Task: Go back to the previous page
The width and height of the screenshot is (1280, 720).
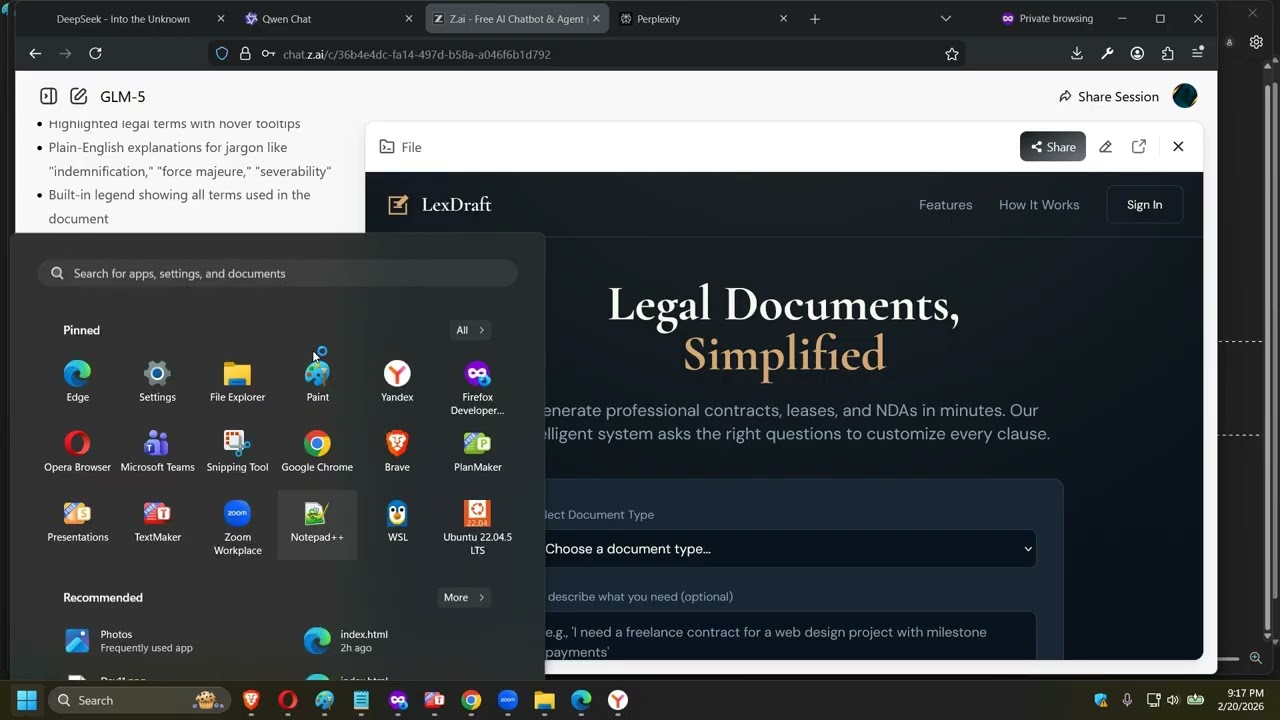Action: pyautogui.click(x=35, y=54)
